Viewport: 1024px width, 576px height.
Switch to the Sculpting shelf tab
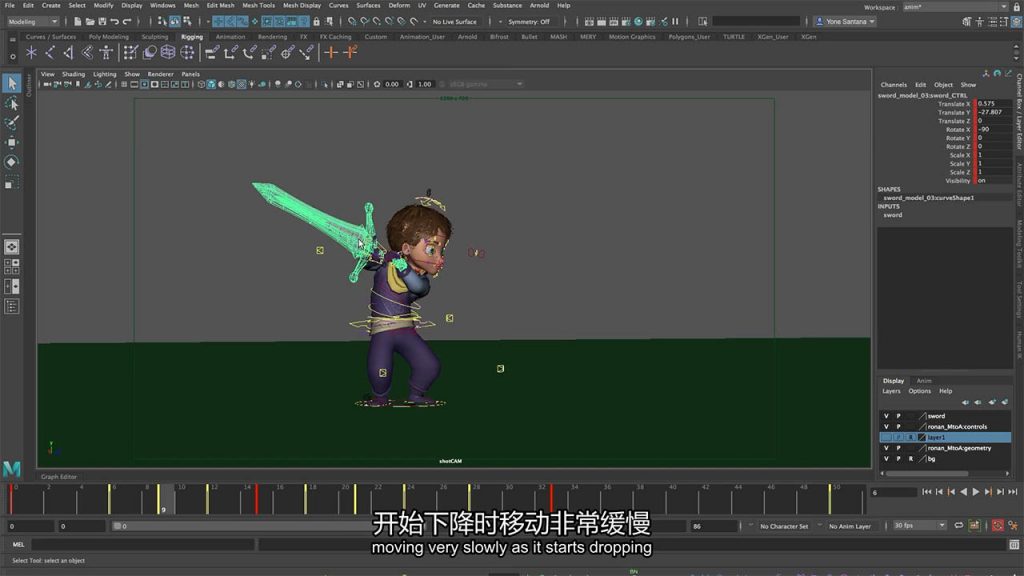pyautogui.click(x=155, y=37)
